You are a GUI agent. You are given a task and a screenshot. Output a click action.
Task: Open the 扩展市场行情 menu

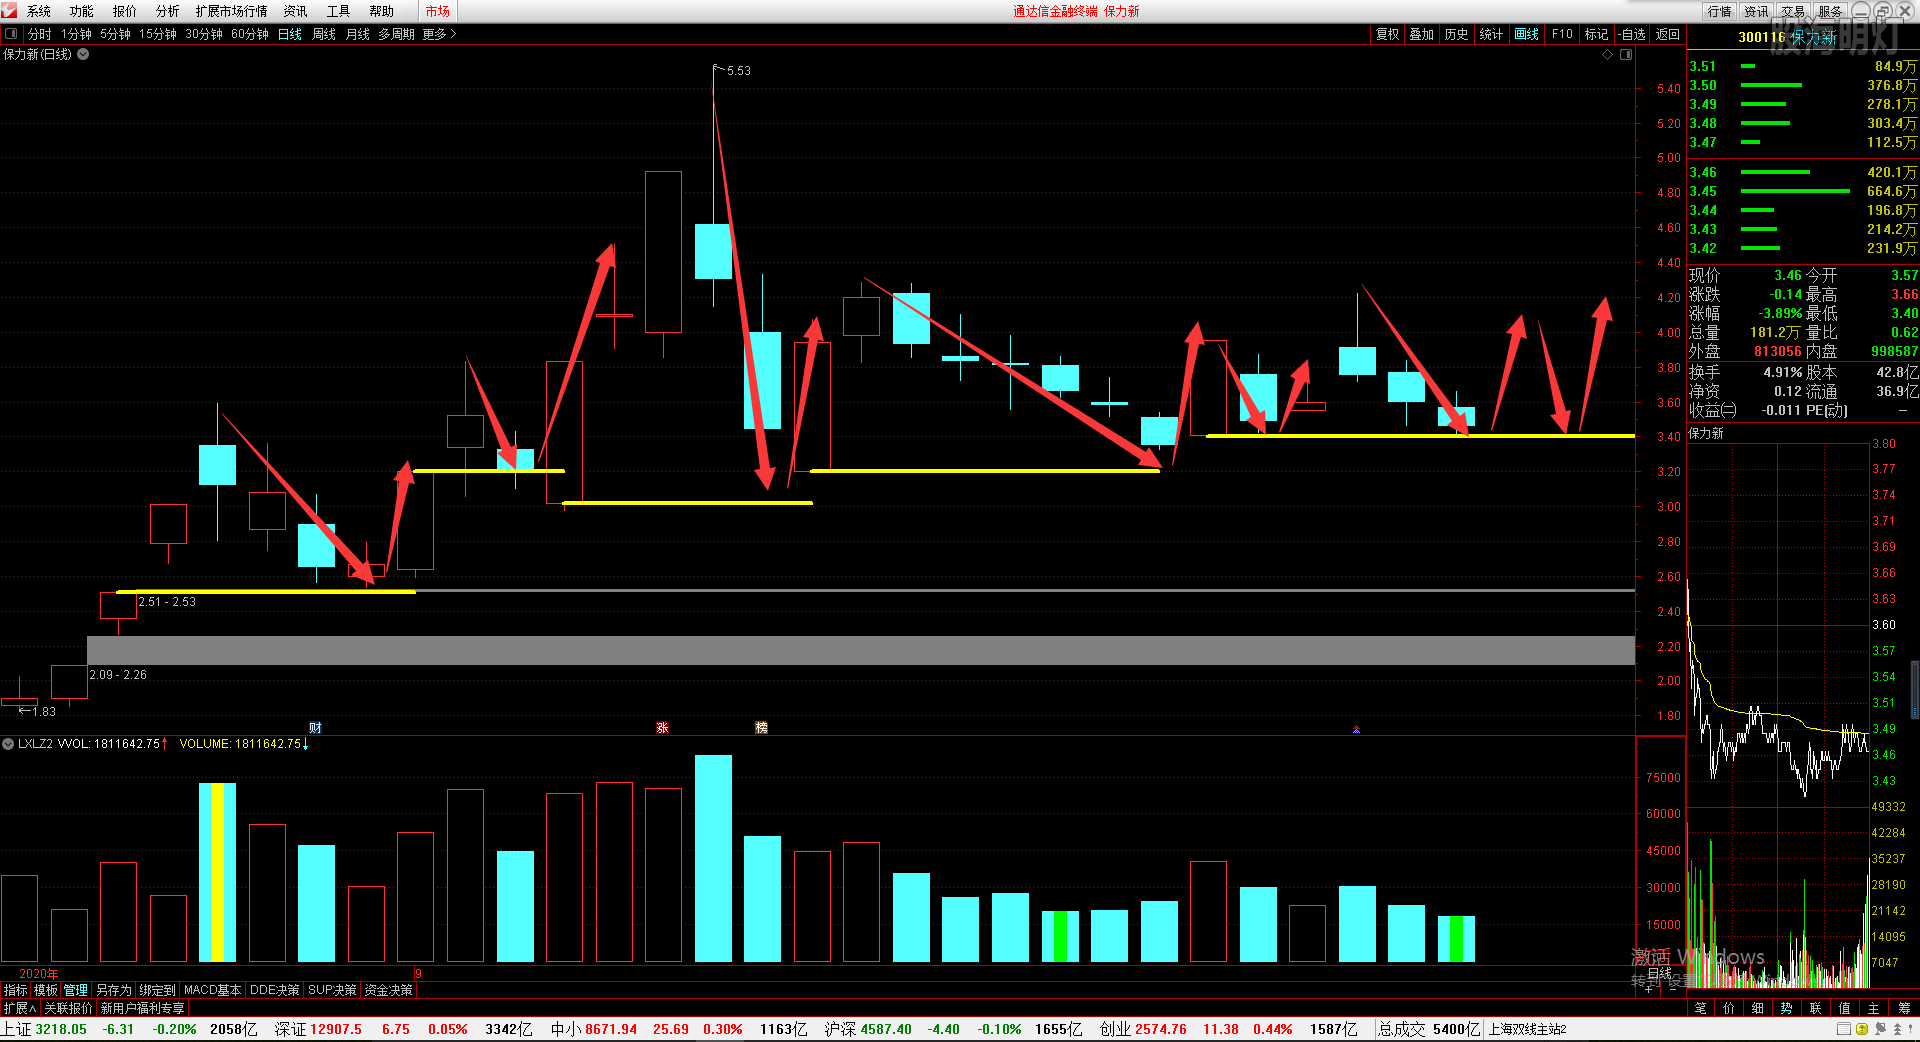click(232, 11)
